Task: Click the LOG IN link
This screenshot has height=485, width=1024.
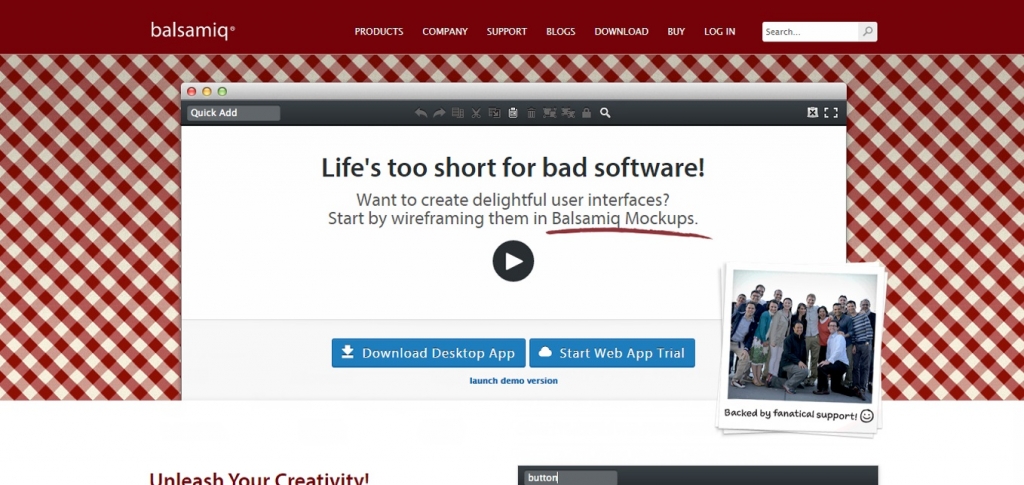Action: [x=719, y=32]
